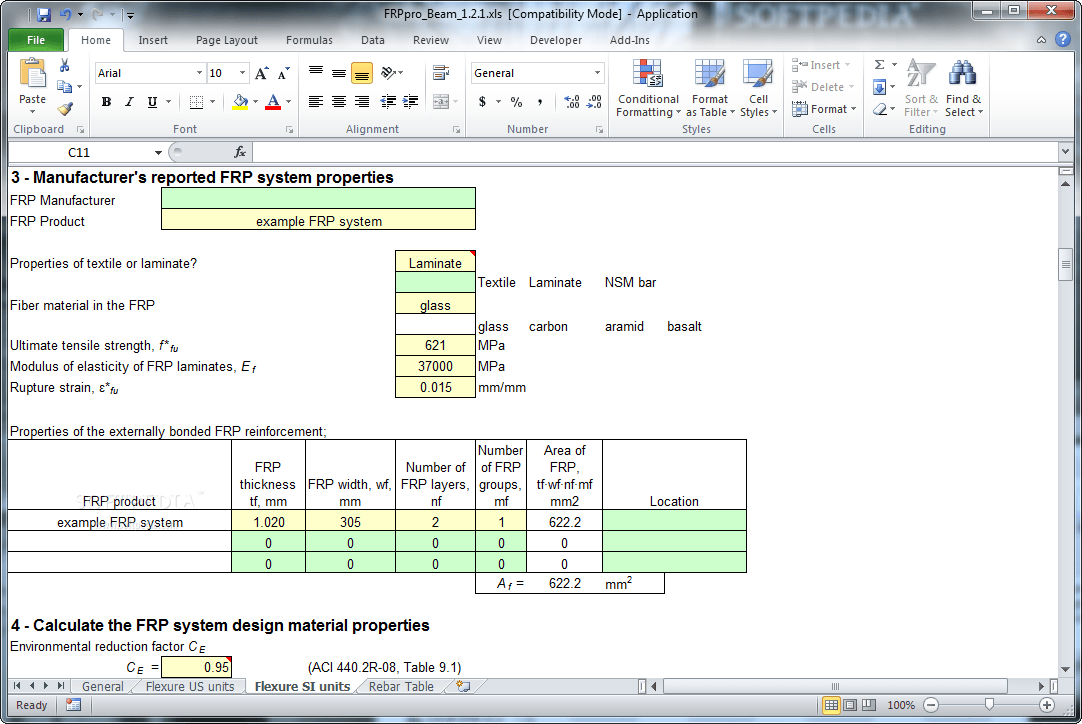The height and width of the screenshot is (724, 1082).
Task: Select the Format Painter brush
Action: tap(65, 108)
